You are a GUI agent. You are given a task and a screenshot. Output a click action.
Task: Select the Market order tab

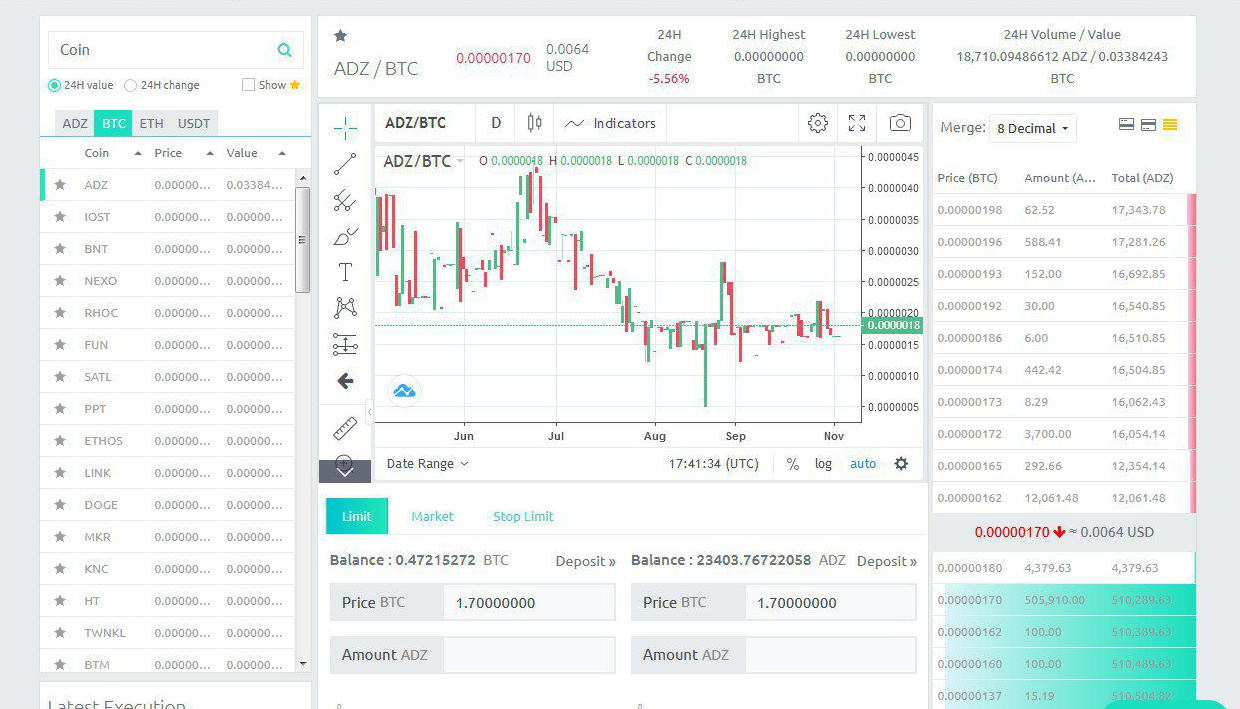coord(432,516)
